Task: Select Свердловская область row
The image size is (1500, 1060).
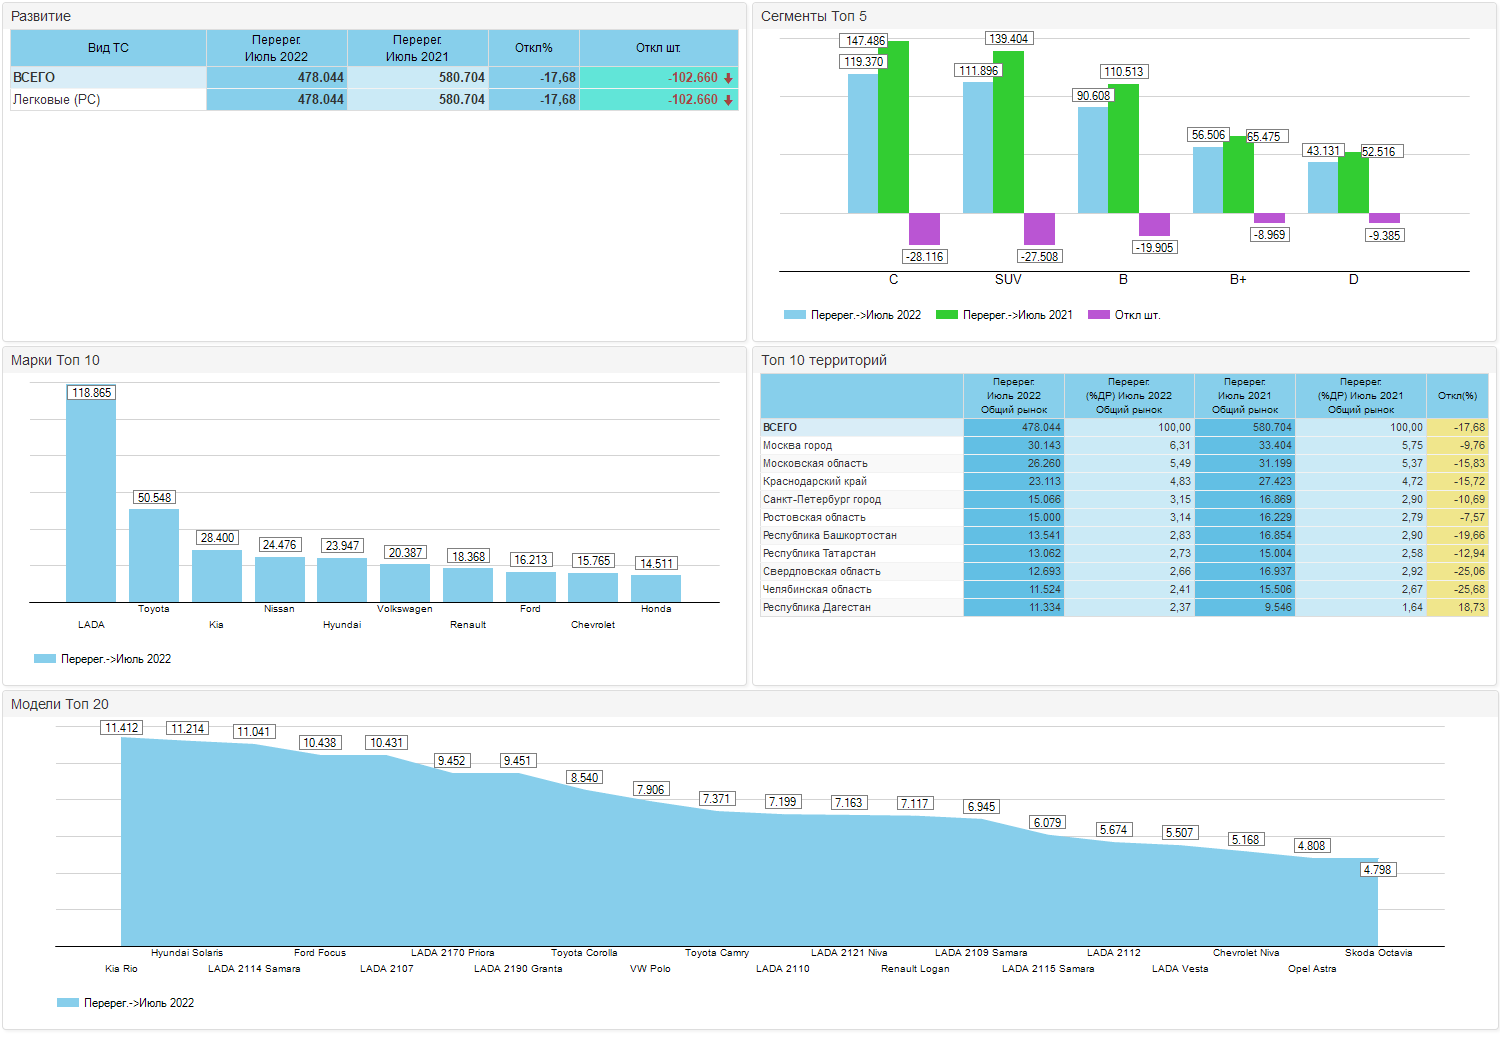Action: tap(1125, 571)
